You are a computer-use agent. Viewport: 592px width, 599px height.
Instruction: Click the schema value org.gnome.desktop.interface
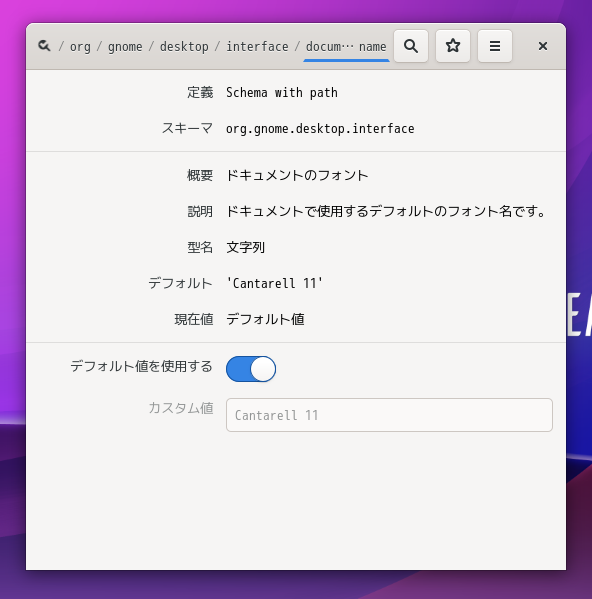tap(320, 129)
